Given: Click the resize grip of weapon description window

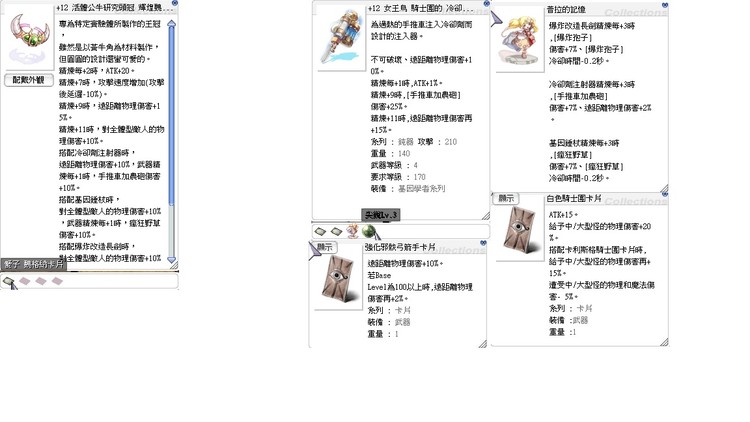Looking at the screenshot, I should pyautogui.click(x=485, y=216).
